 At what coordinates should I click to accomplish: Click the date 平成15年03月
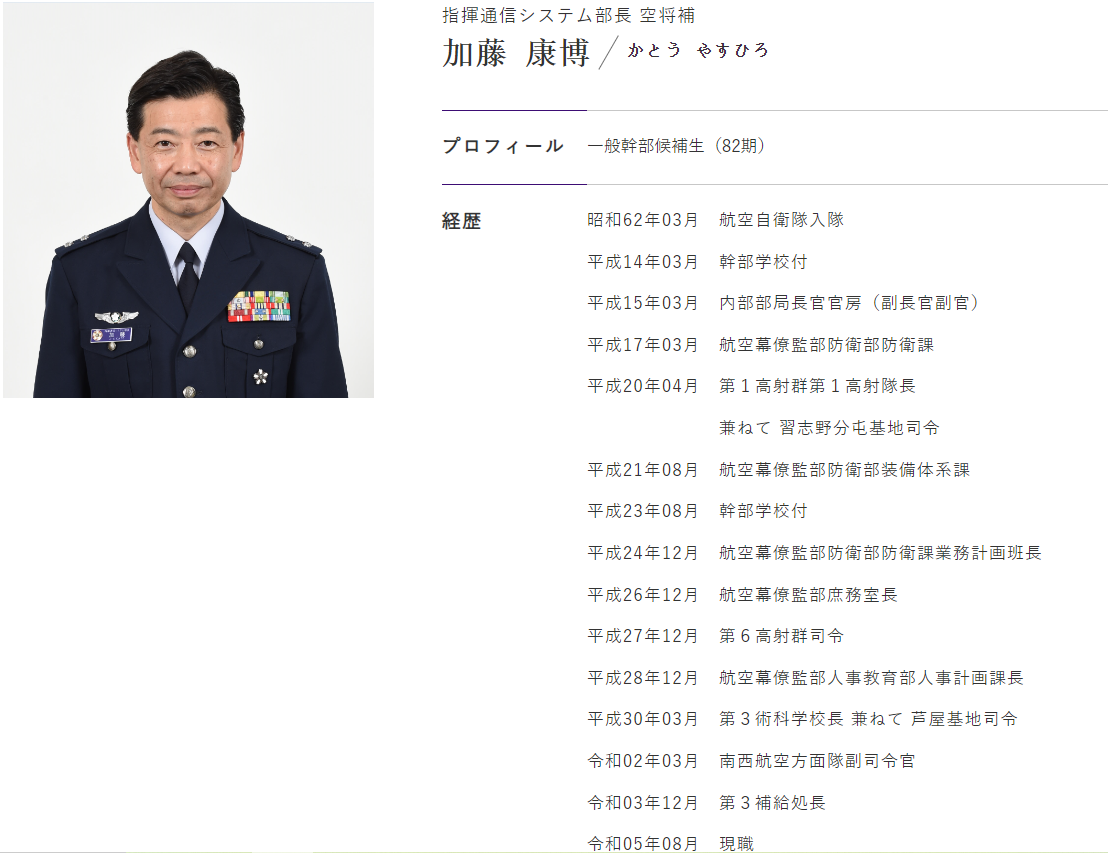tap(642, 303)
